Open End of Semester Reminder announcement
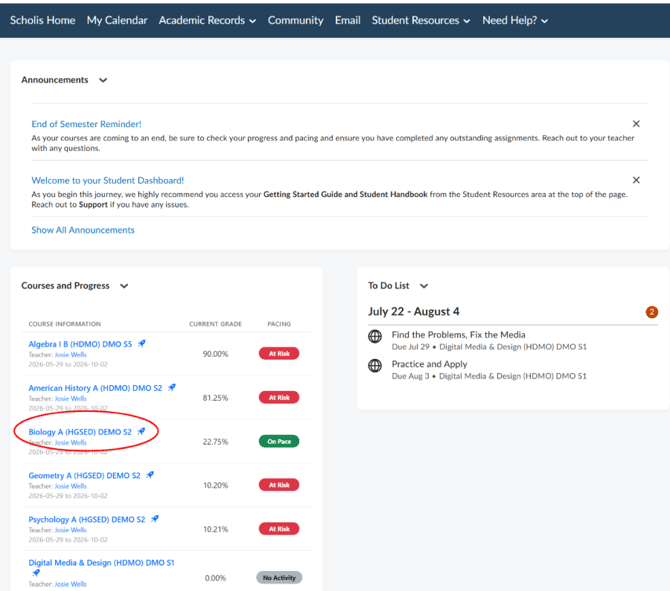 point(86,124)
